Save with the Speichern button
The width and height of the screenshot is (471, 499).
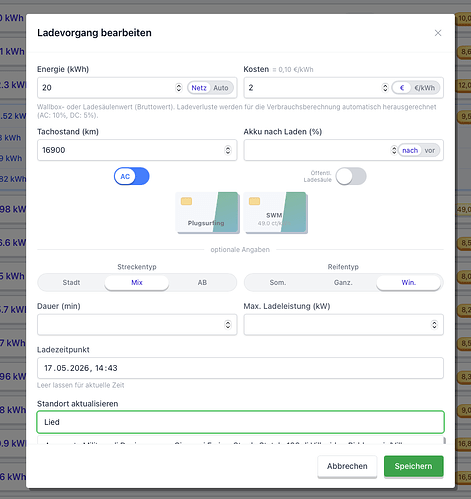(414, 466)
